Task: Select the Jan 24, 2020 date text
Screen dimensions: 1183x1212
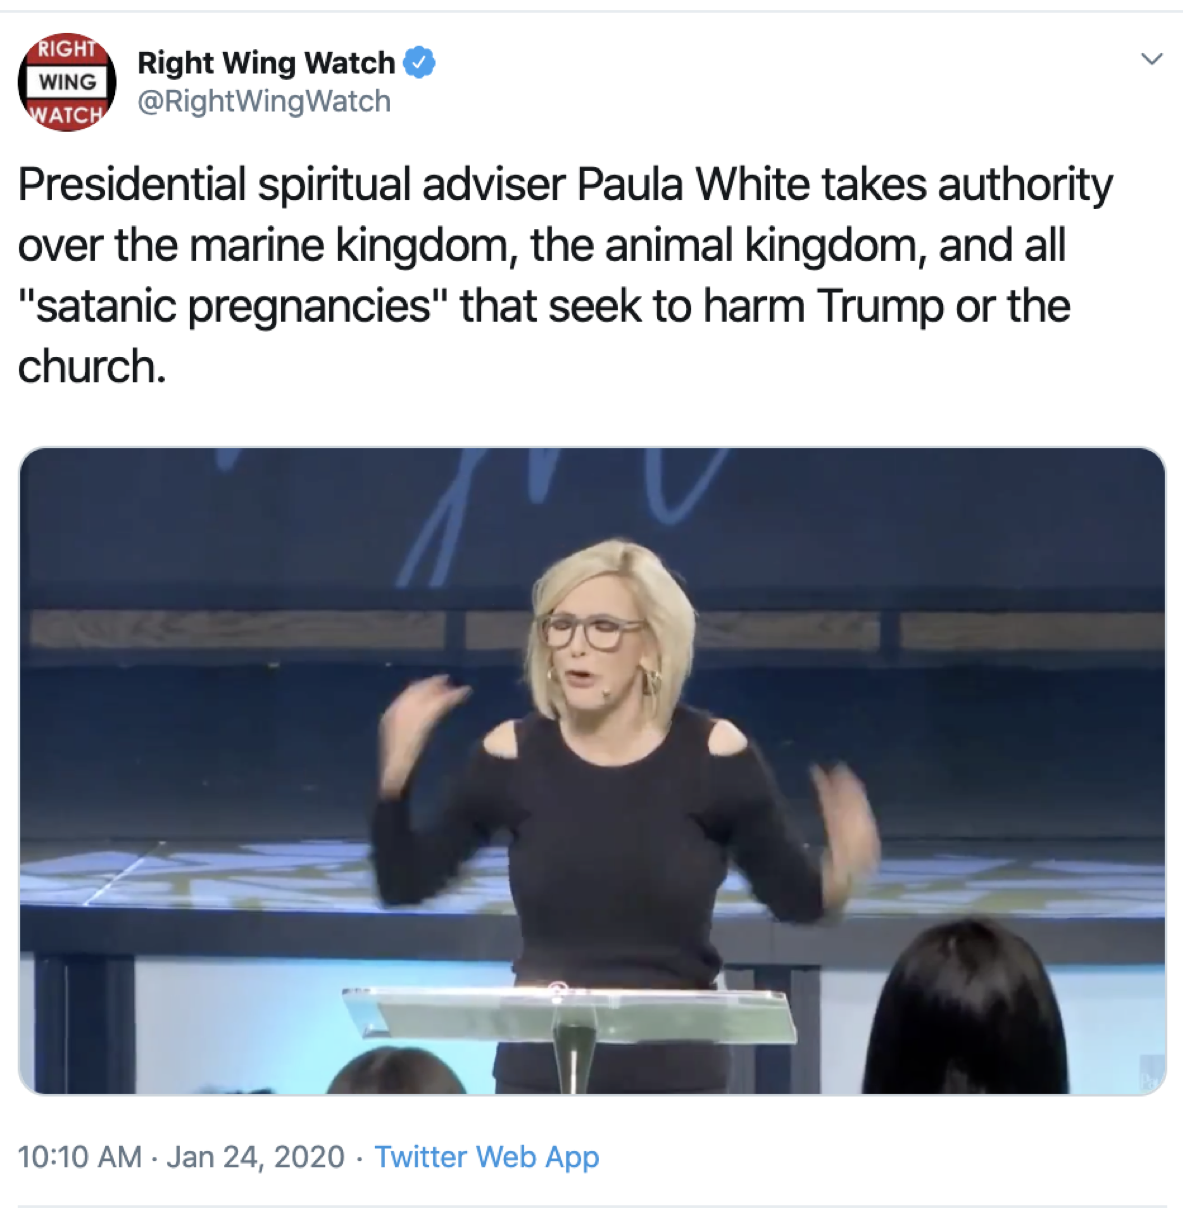Action: 255,1157
